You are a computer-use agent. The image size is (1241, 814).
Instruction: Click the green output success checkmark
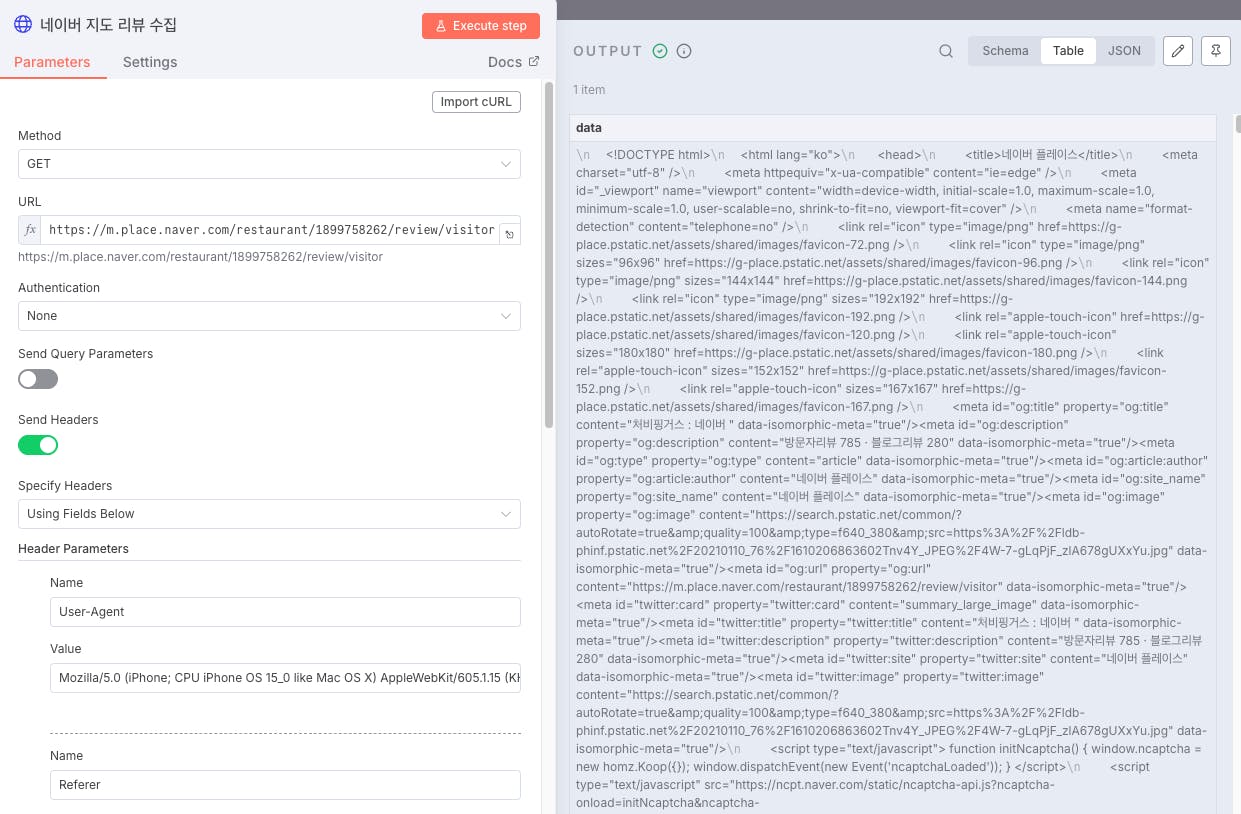point(660,51)
